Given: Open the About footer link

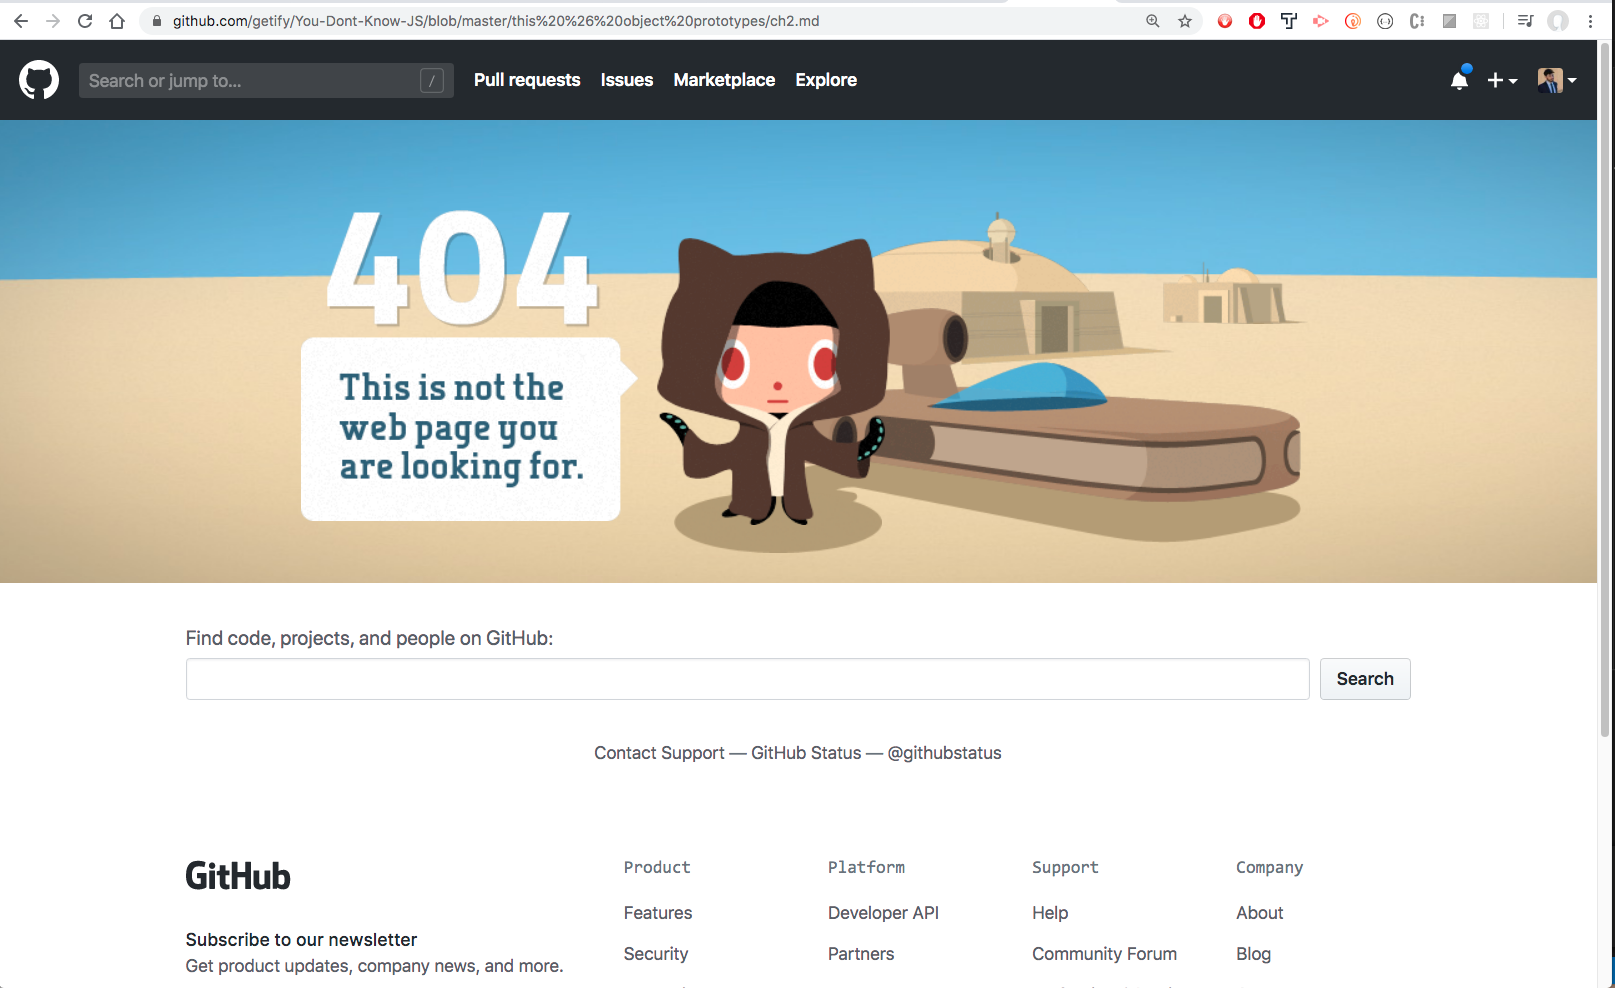Looking at the screenshot, I should tap(1259, 913).
